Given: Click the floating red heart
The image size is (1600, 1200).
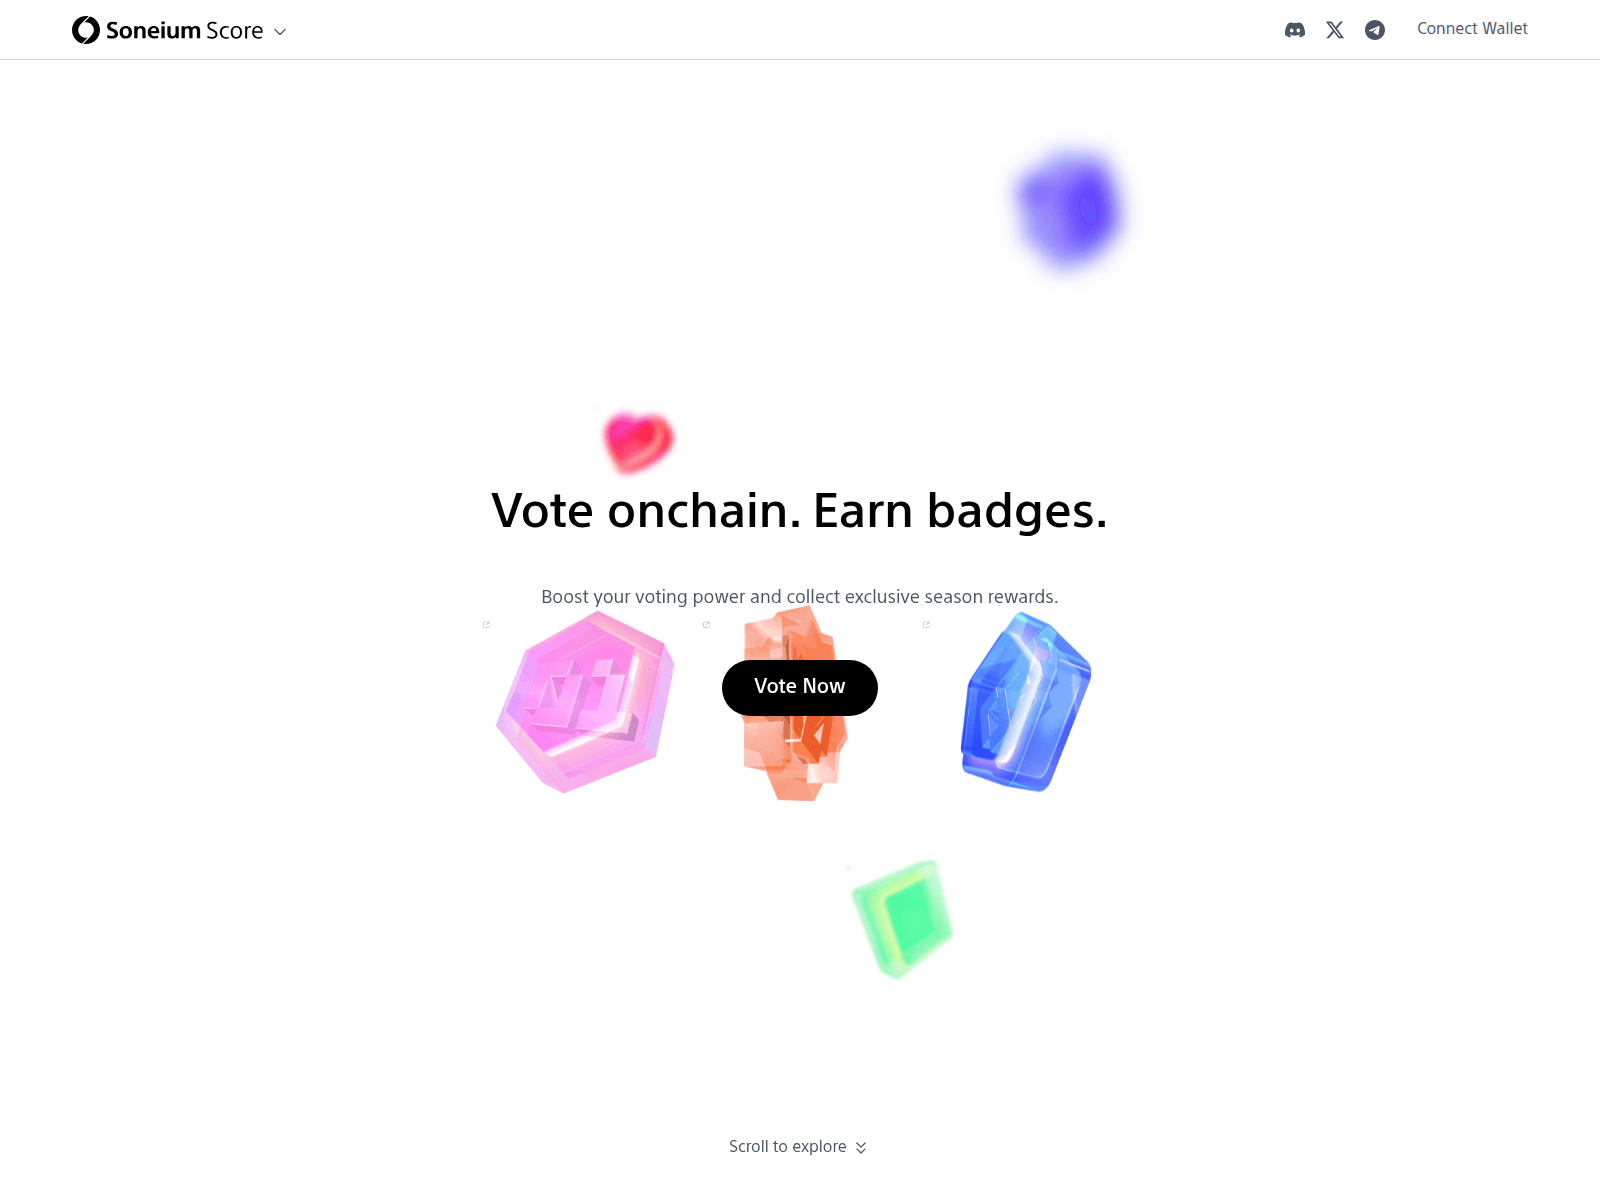Looking at the screenshot, I should 638,441.
